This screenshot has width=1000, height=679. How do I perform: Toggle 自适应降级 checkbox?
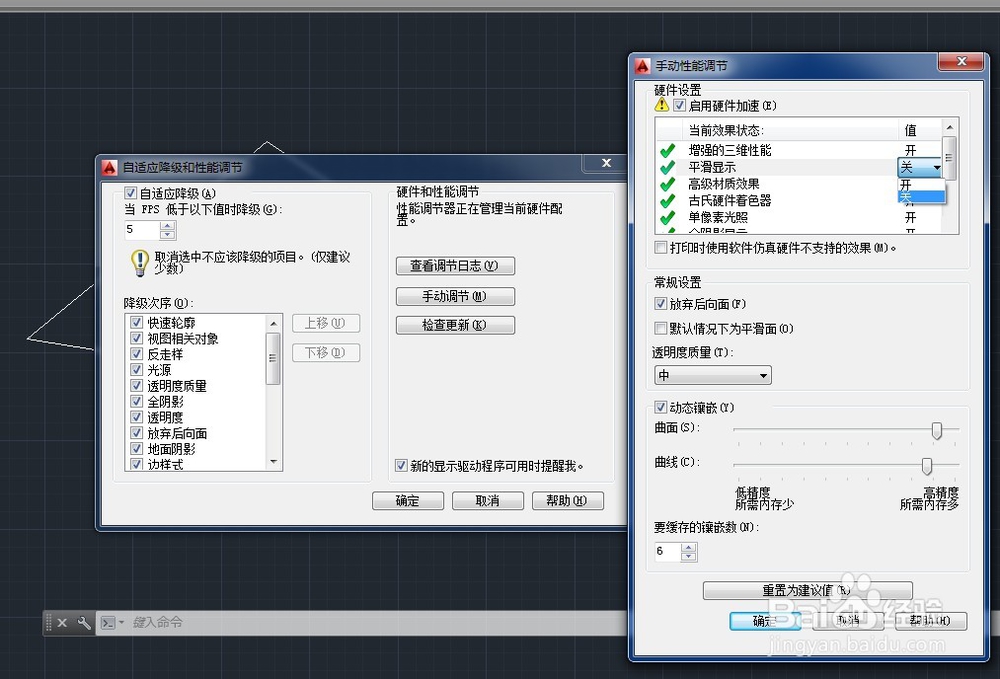pos(131,193)
